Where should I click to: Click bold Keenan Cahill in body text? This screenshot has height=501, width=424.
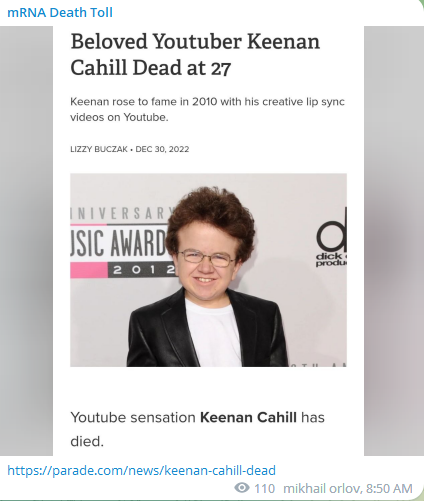click(248, 417)
